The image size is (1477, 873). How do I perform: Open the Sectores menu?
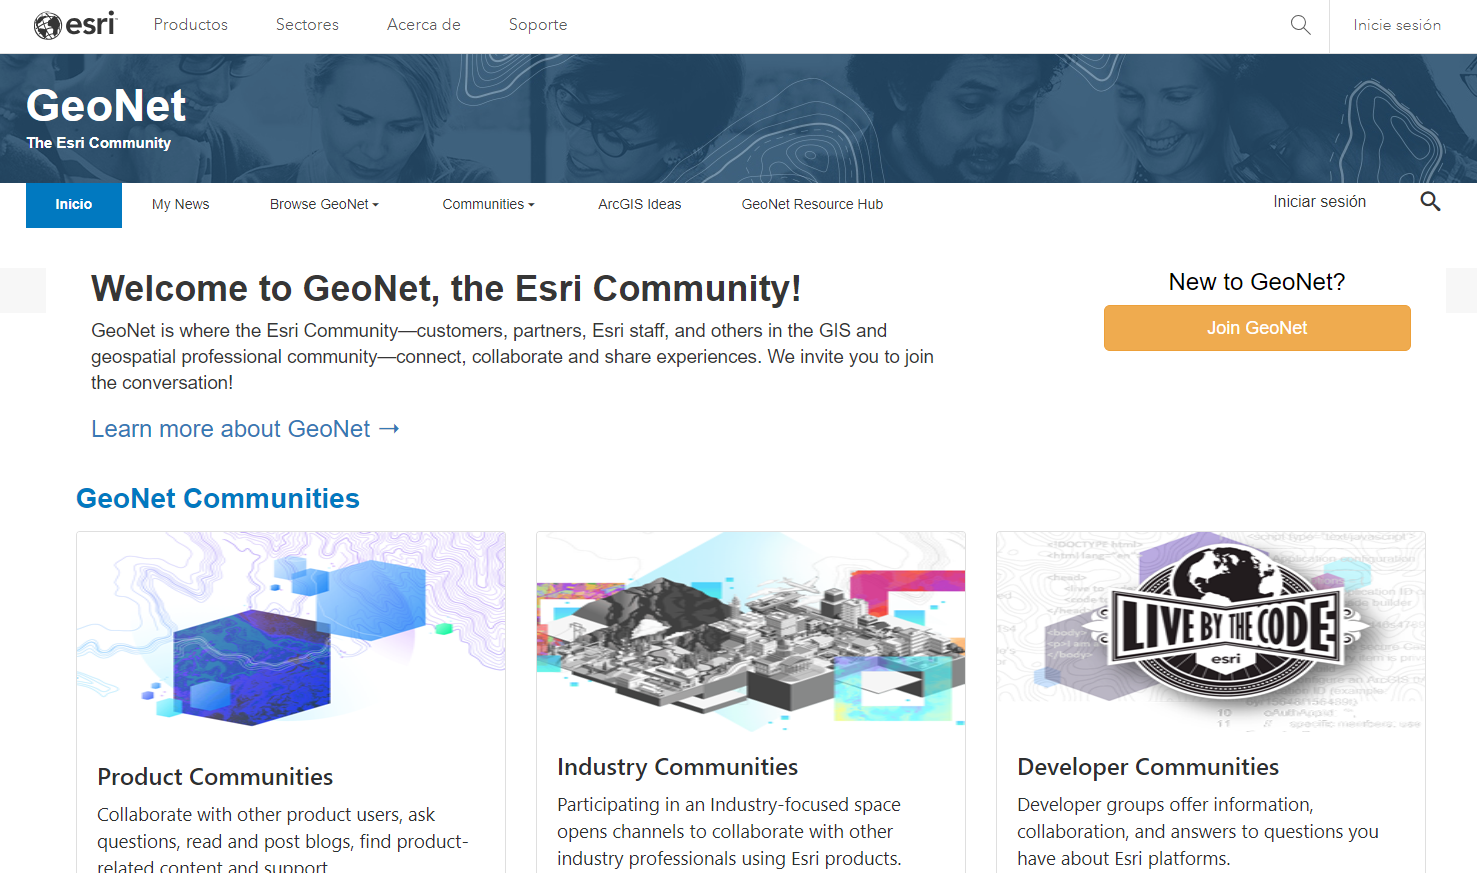(307, 25)
